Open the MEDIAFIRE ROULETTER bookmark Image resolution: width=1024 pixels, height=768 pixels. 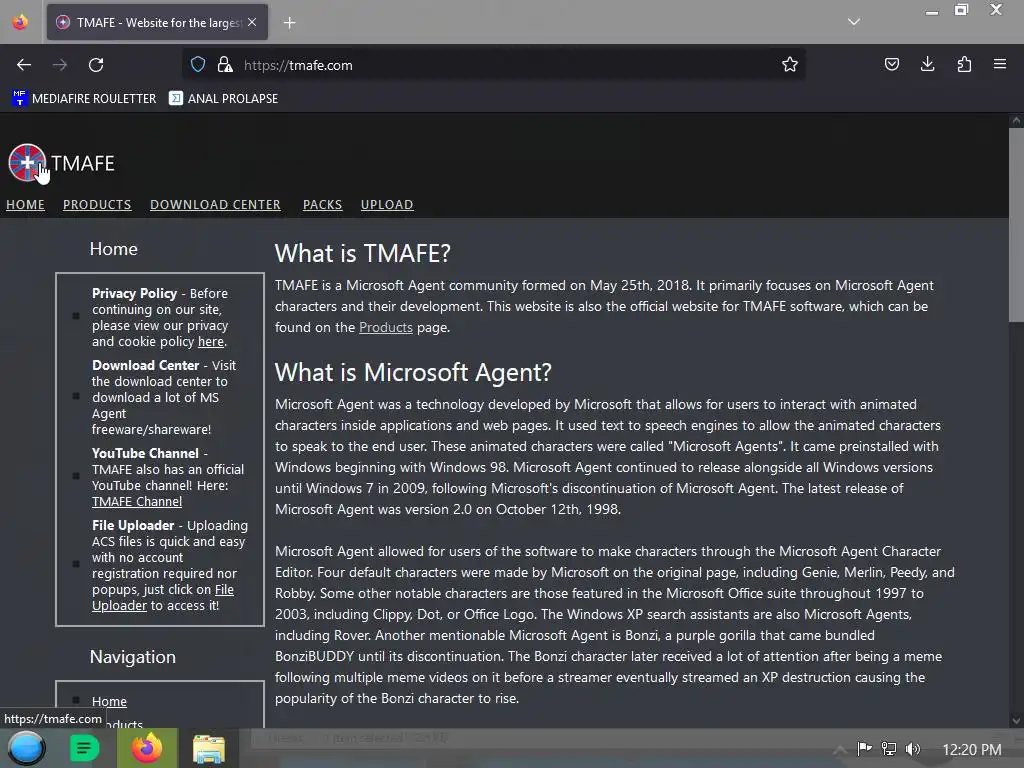(x=84, y=99)
